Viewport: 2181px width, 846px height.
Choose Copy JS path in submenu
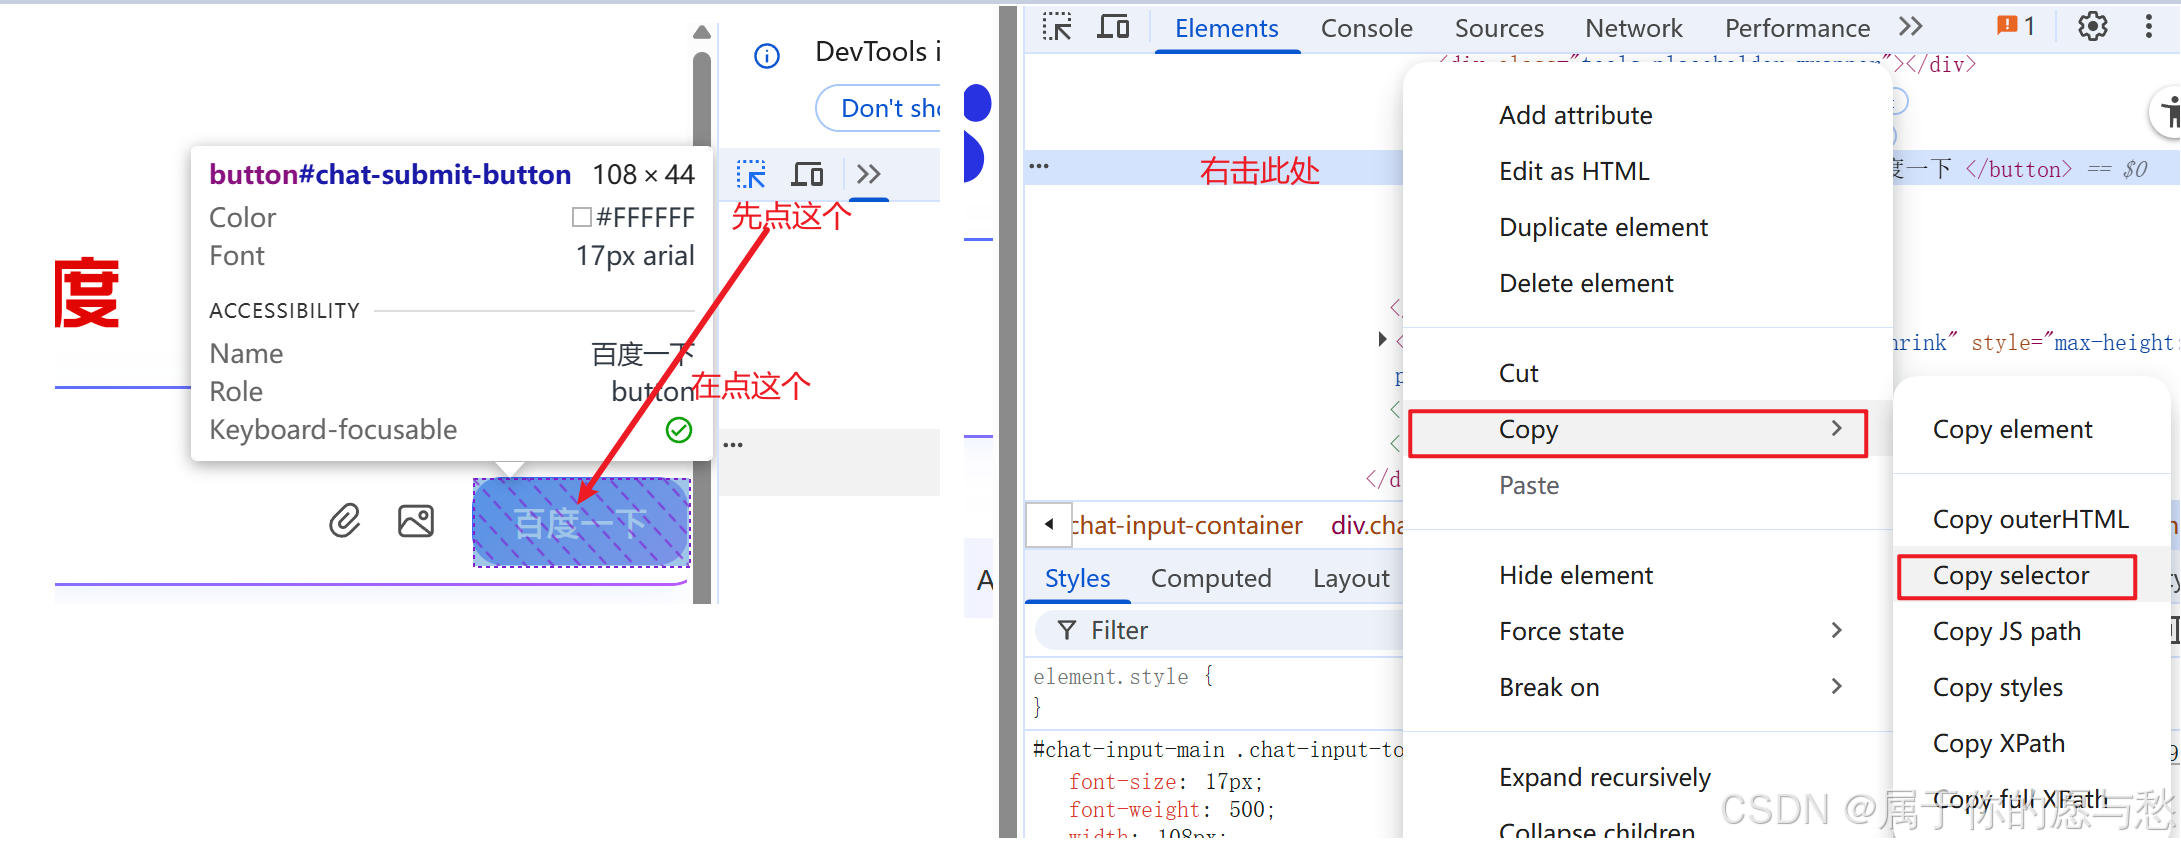point(2006,631)
